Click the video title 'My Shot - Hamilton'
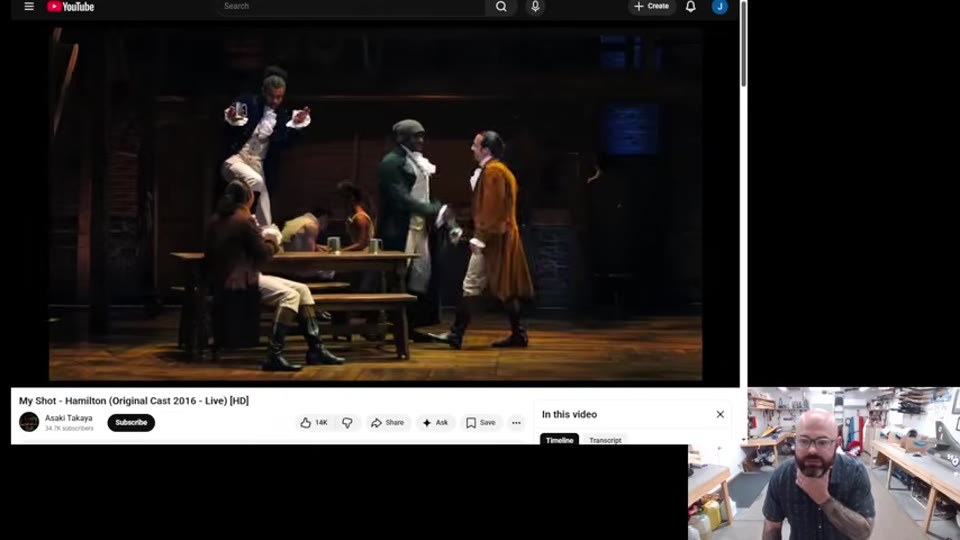The width and height of the screenshot is (960, 540). pyautogui.click(x=133, y=400)
